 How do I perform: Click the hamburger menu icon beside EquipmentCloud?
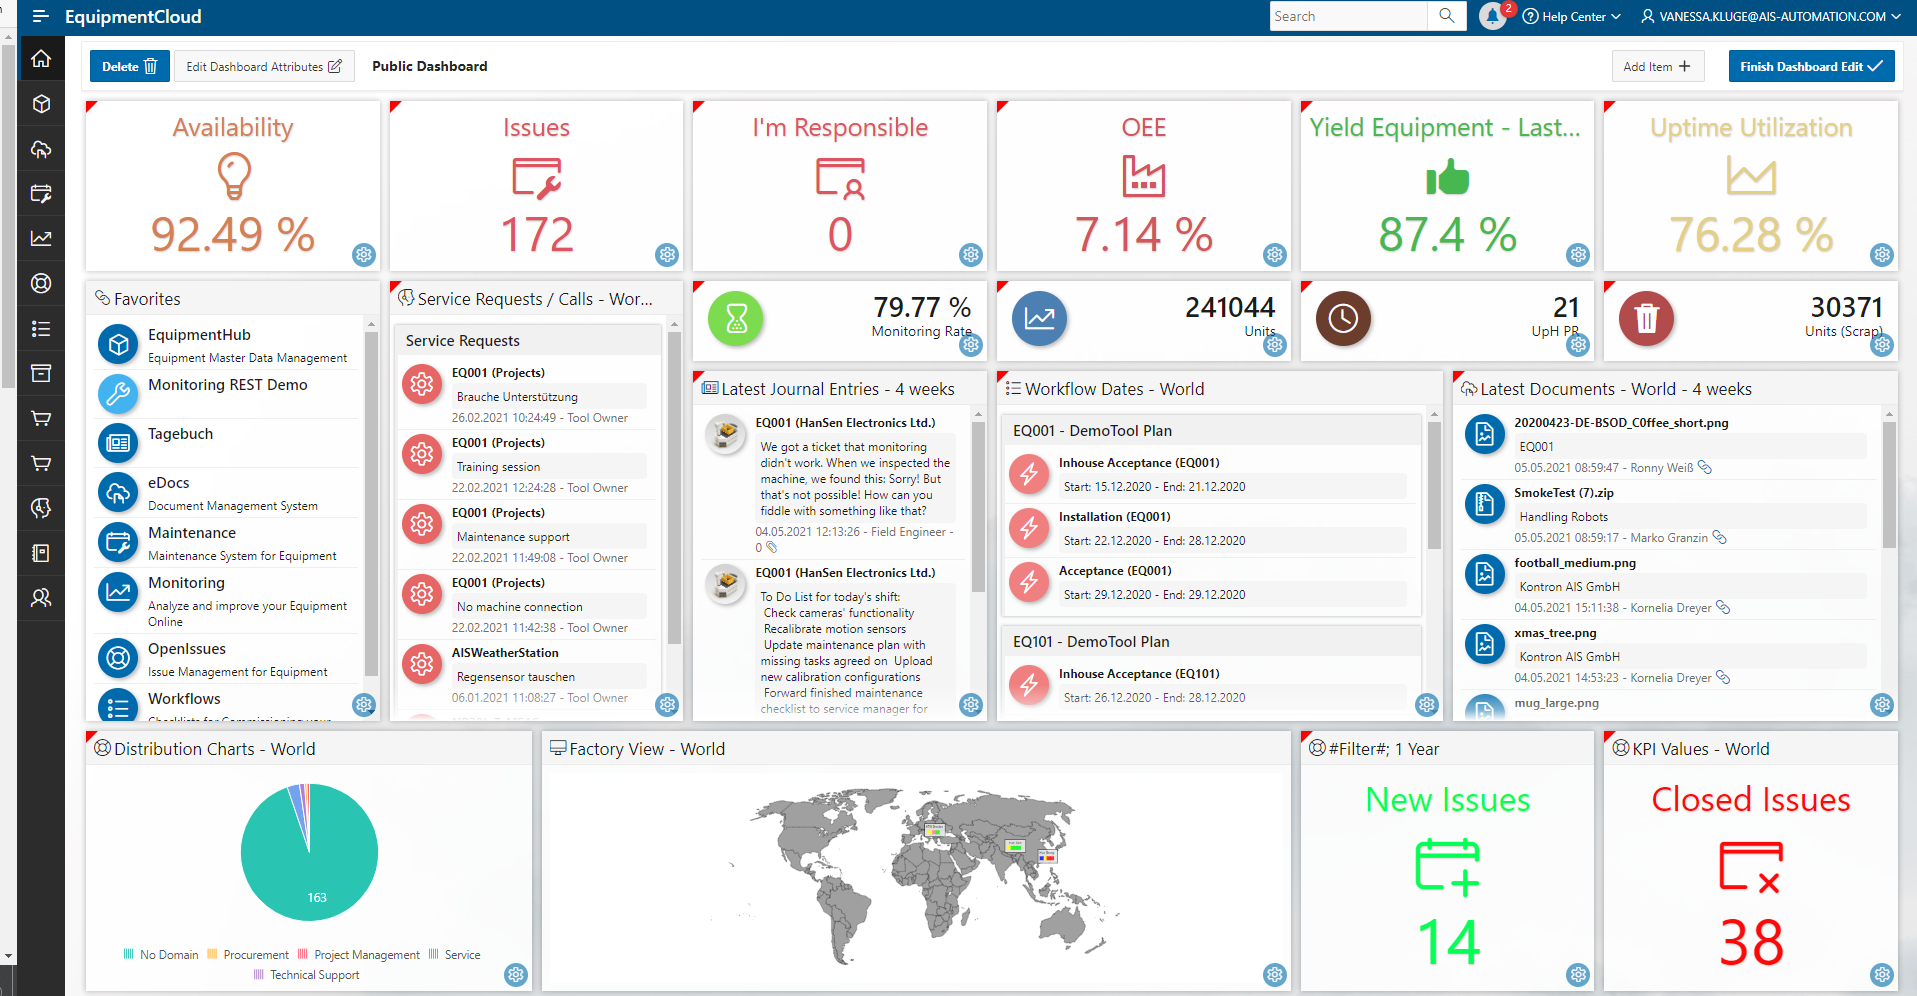click(x=41, y=16)
